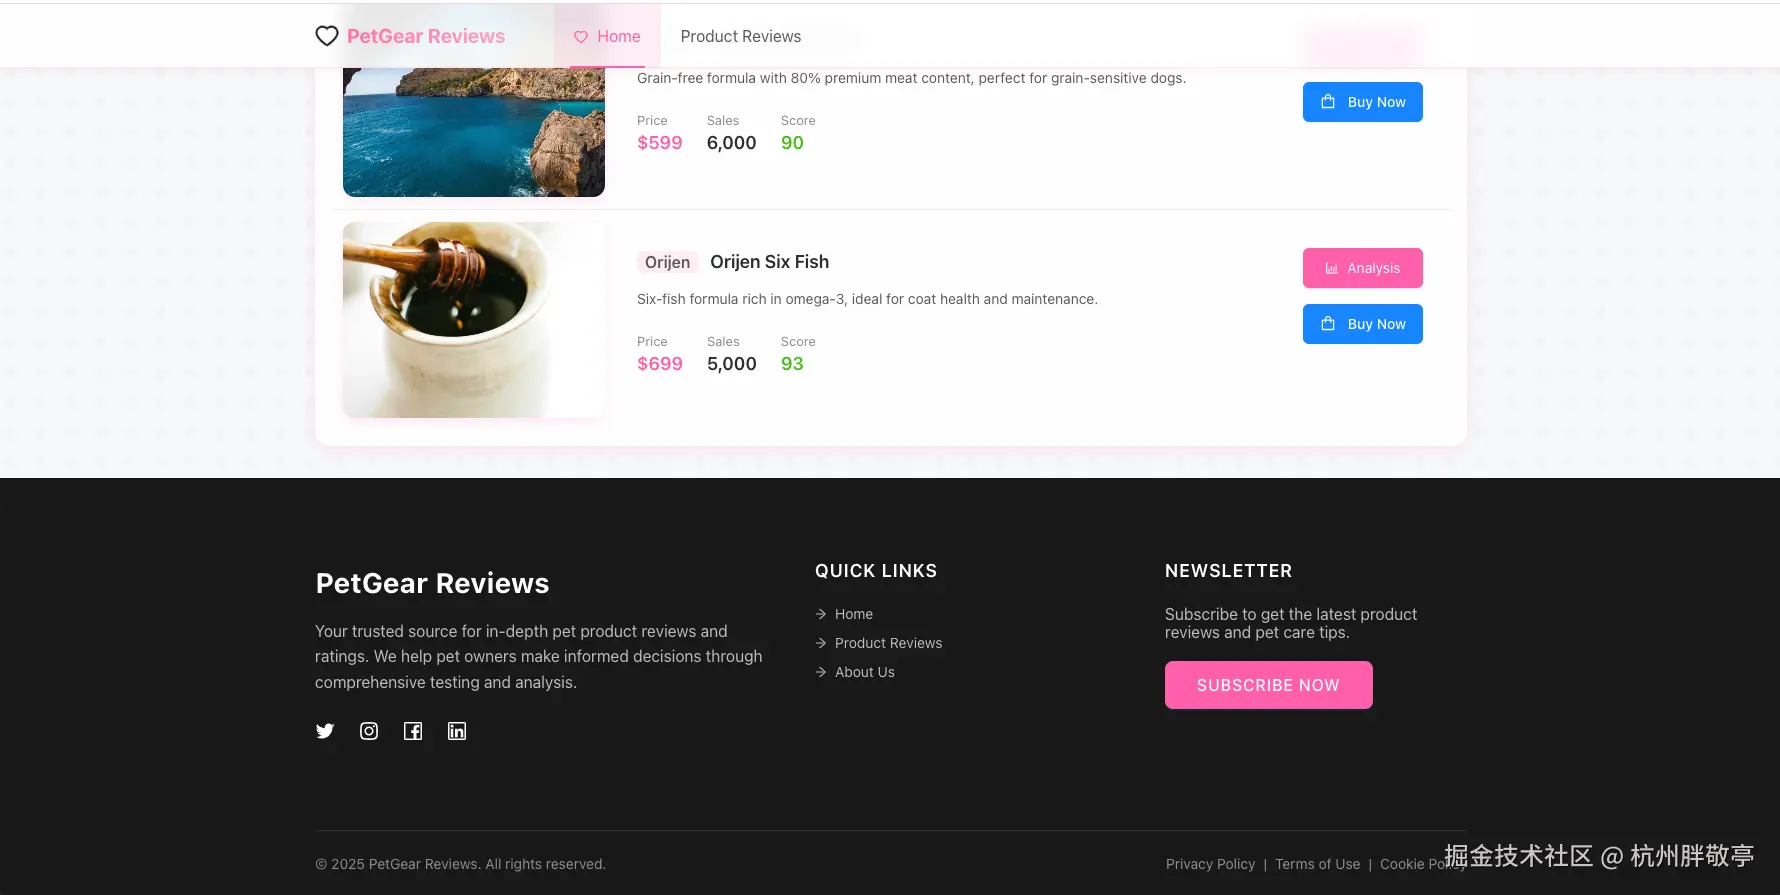Go to Product Reviews in the Quick Links
Viewport: 1780px width, 895px height.
889,643
